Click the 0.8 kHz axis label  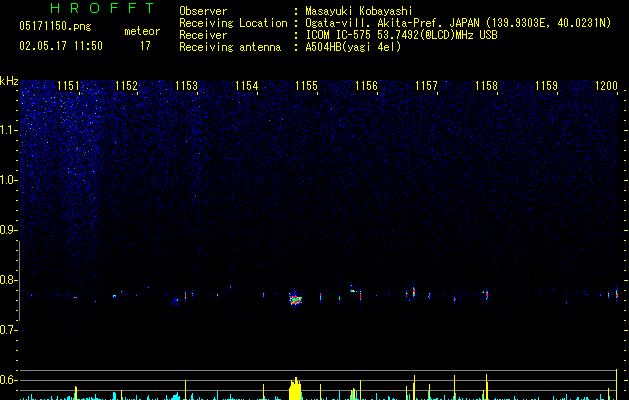8,280
